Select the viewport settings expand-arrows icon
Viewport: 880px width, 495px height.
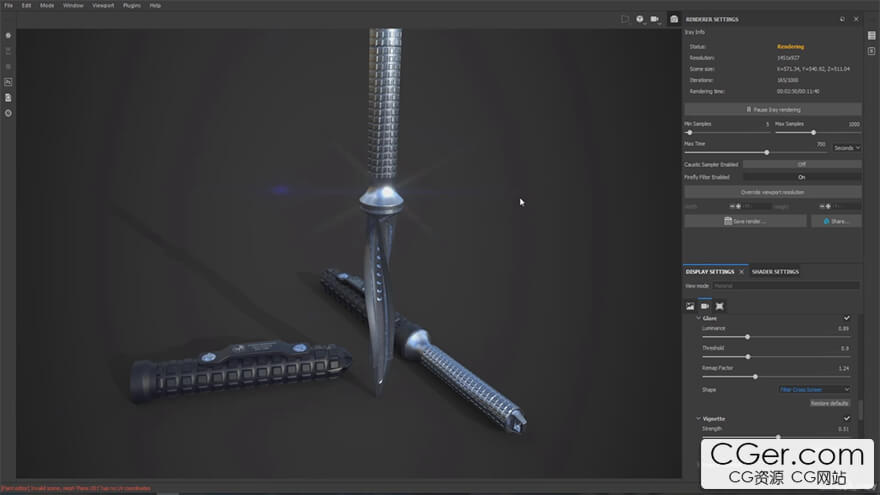tap(719, 306)
